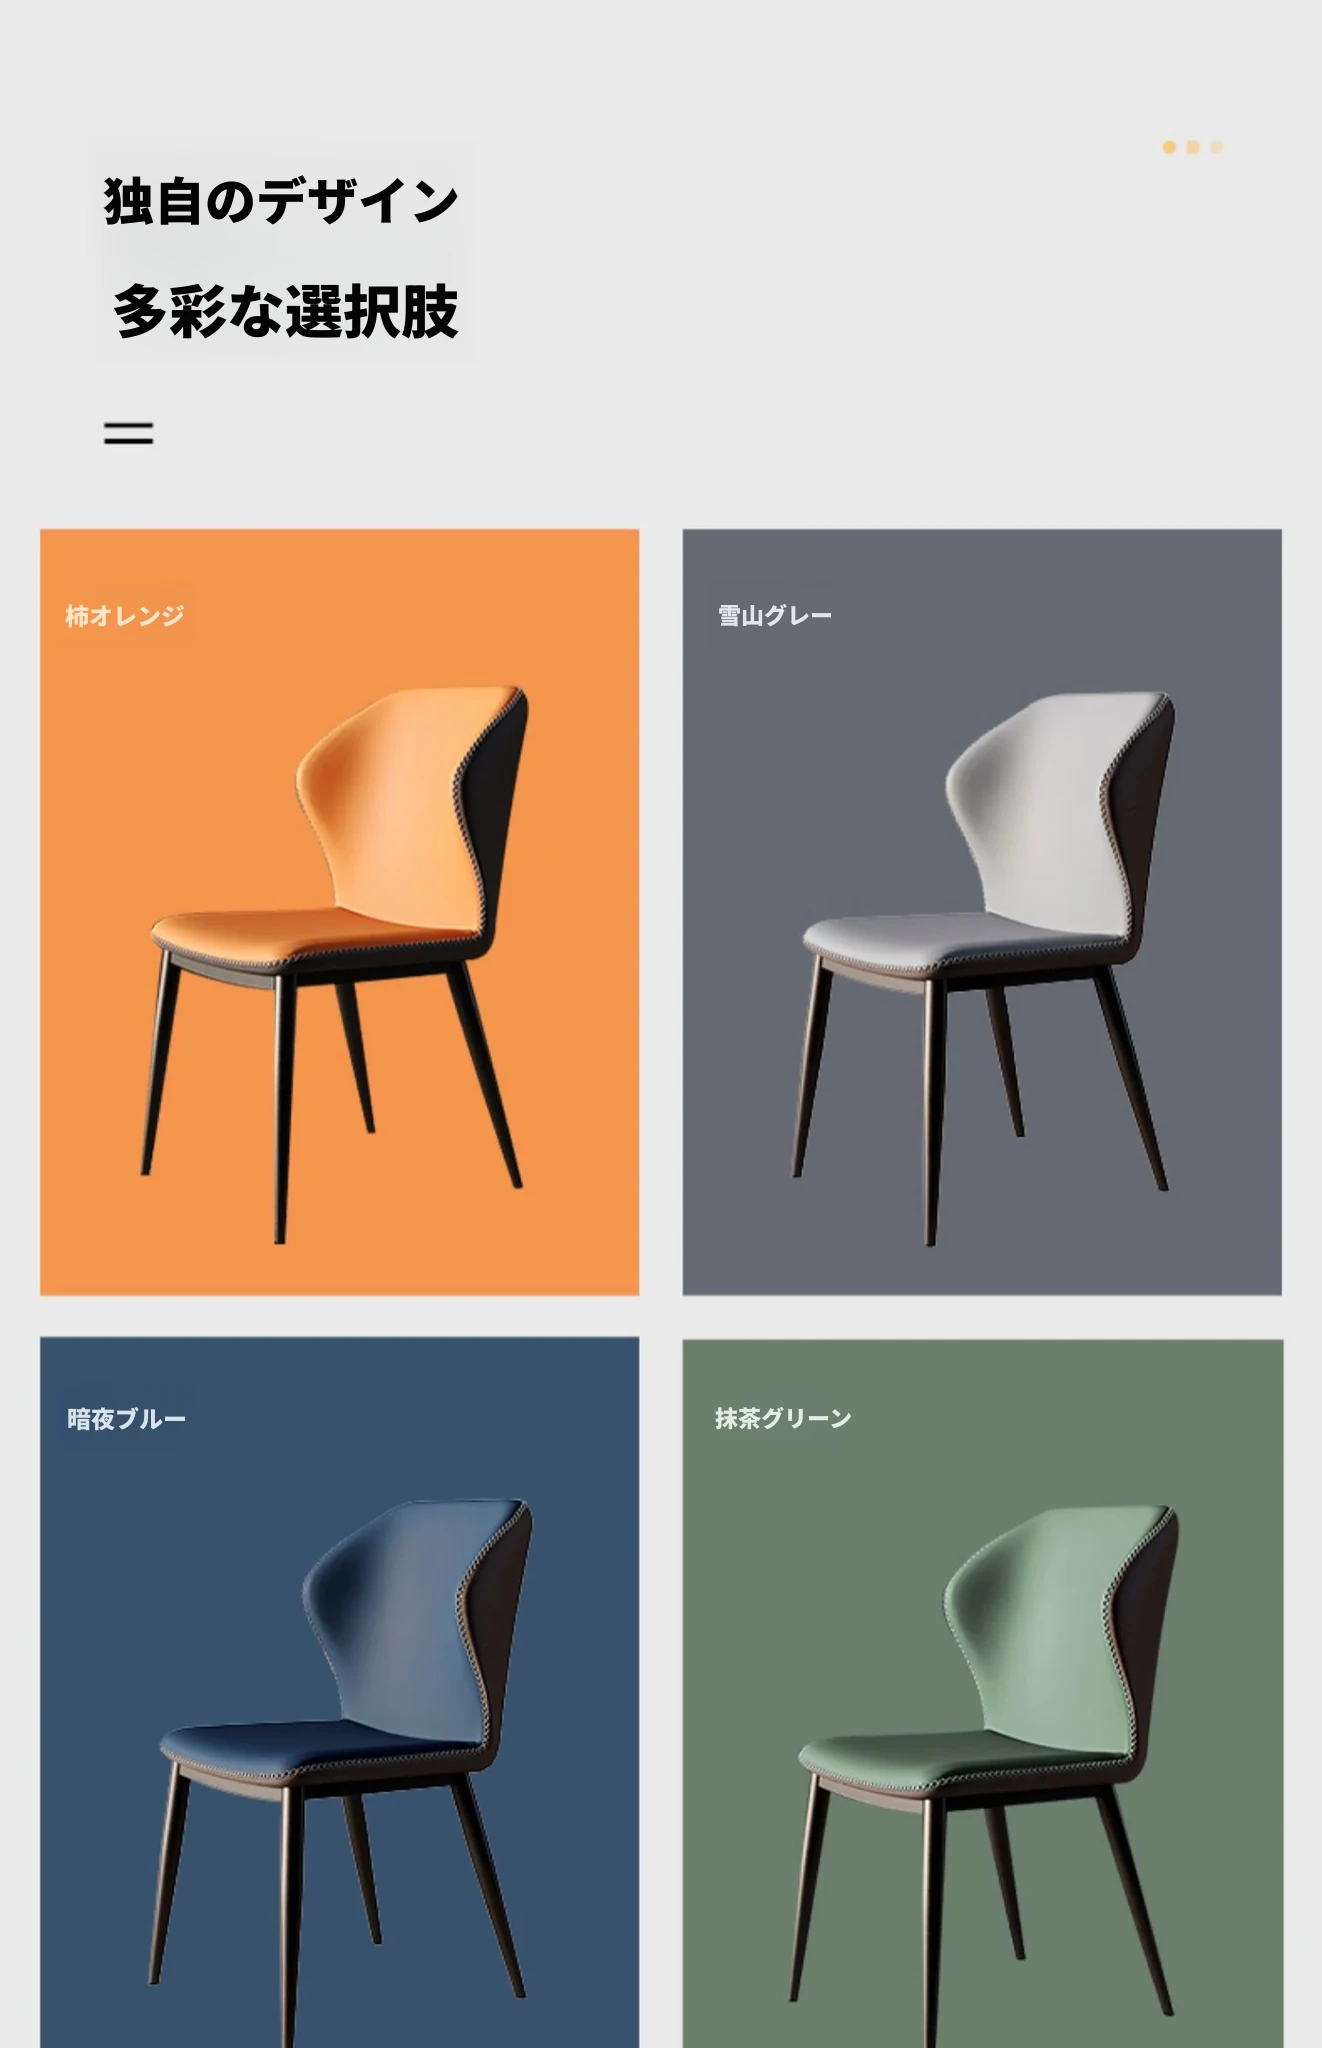Click the 柿オレンジ color label

click(125, 616)
